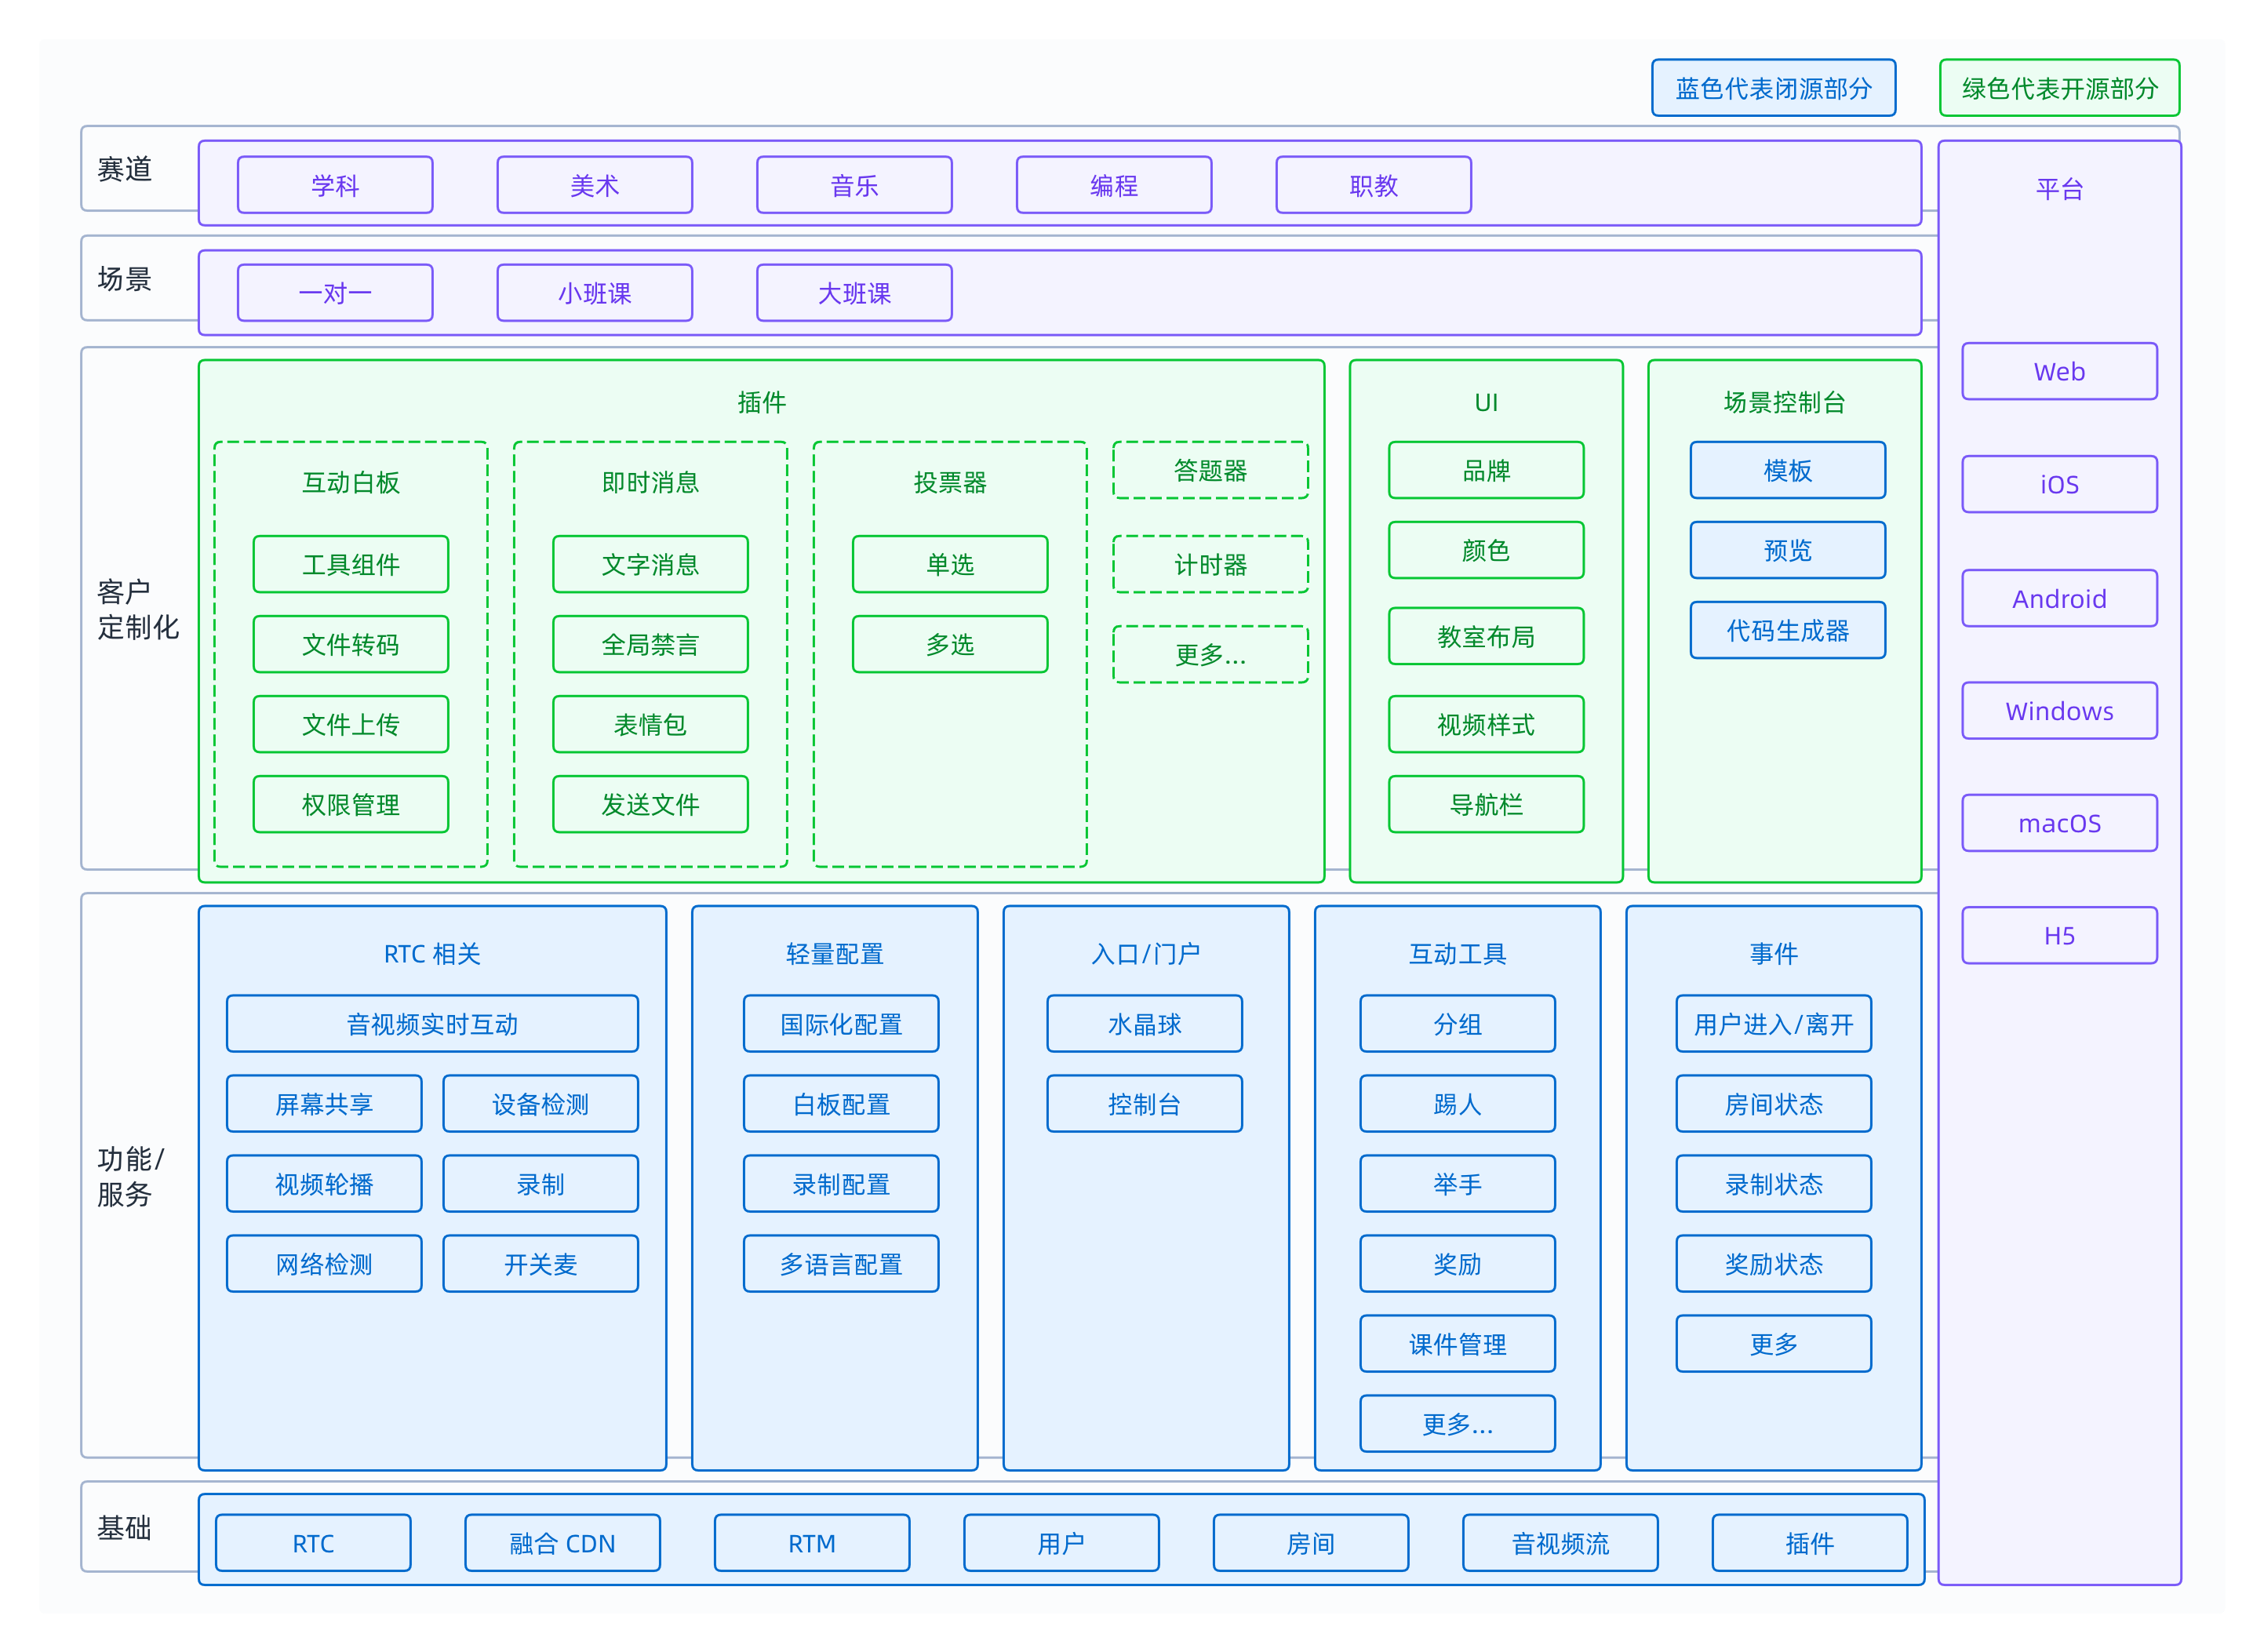2264x1652 pixels.
Task: Select the 全局禁言 box
Action: [x=650, y=645]
